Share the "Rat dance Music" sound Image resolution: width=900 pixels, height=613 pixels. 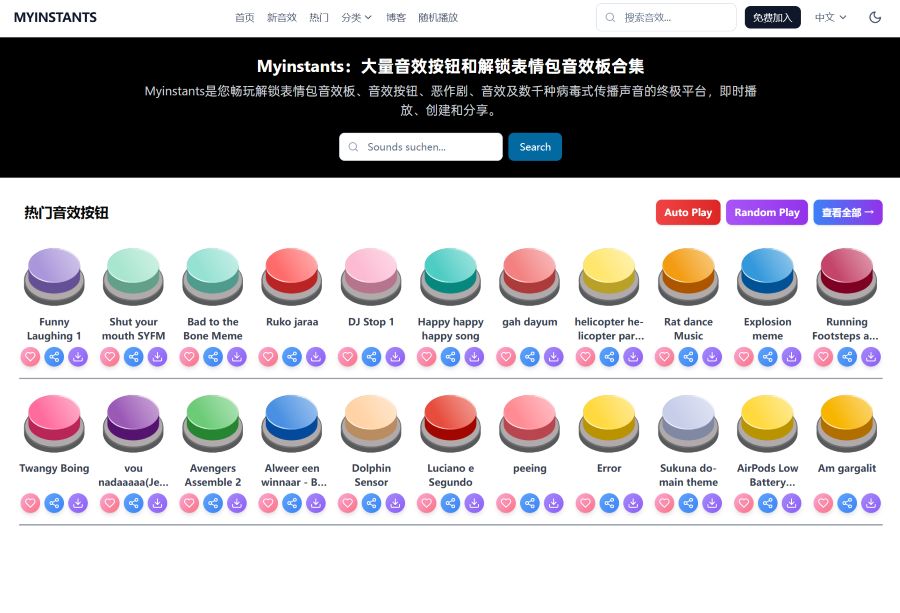(x=687, y=357)
